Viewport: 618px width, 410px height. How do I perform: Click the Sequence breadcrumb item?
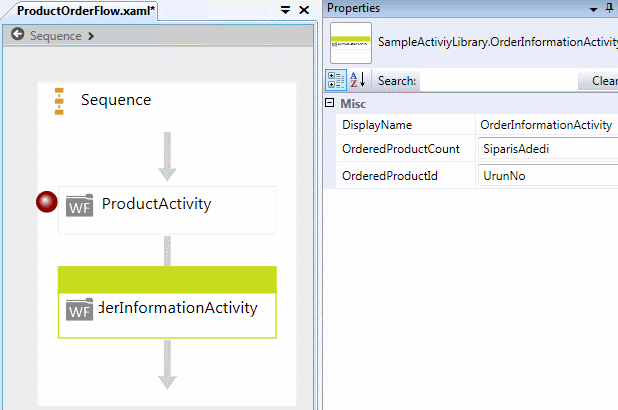click(56, 35)
